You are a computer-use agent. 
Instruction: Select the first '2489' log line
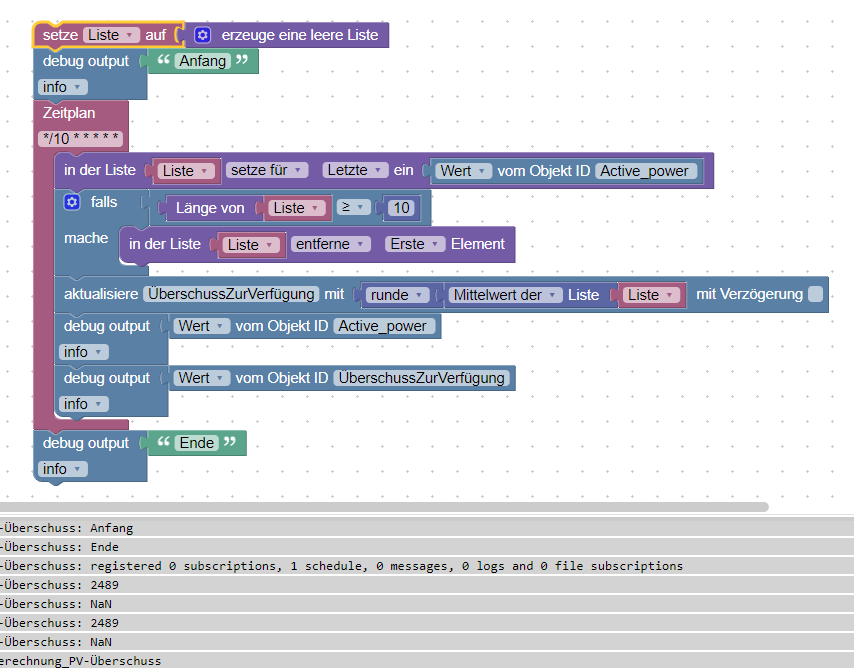point(427,585)
